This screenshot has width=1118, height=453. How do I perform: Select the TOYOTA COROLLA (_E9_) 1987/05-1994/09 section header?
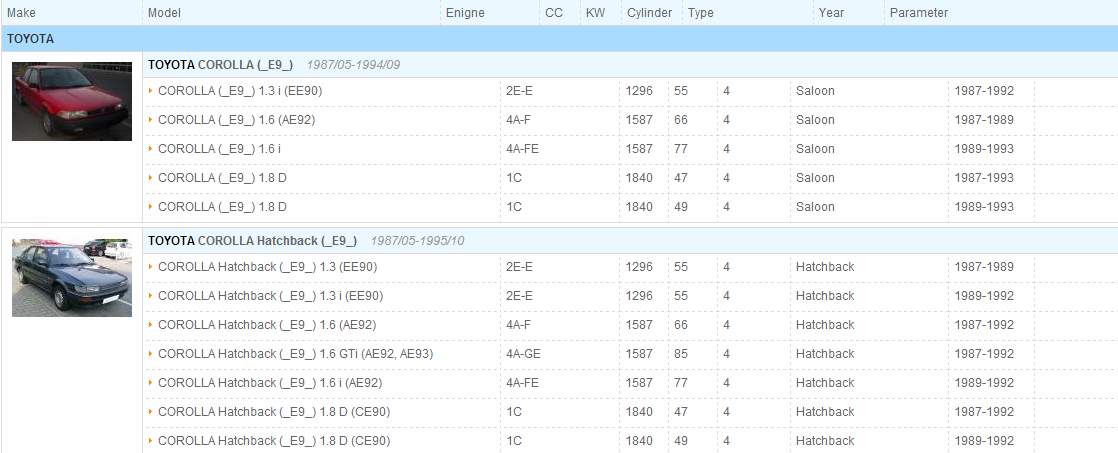pyautogui.click(x=630, y=65)
